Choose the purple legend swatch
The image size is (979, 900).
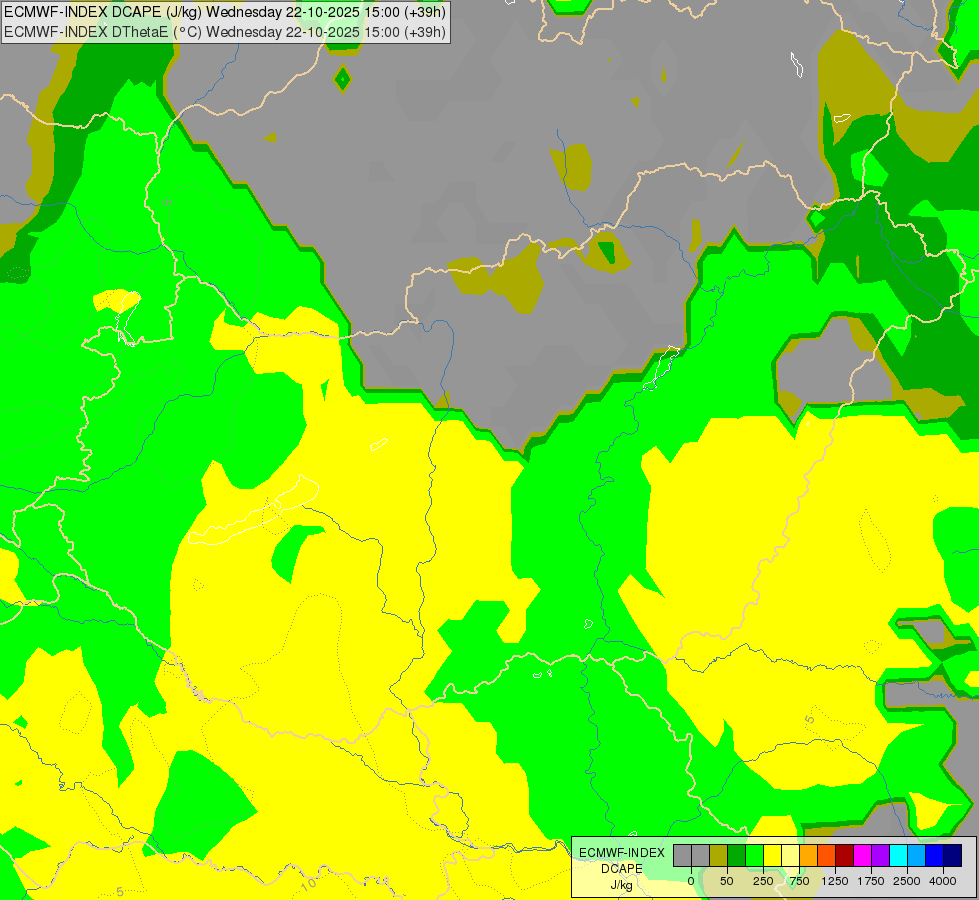[x=880, y=855]
